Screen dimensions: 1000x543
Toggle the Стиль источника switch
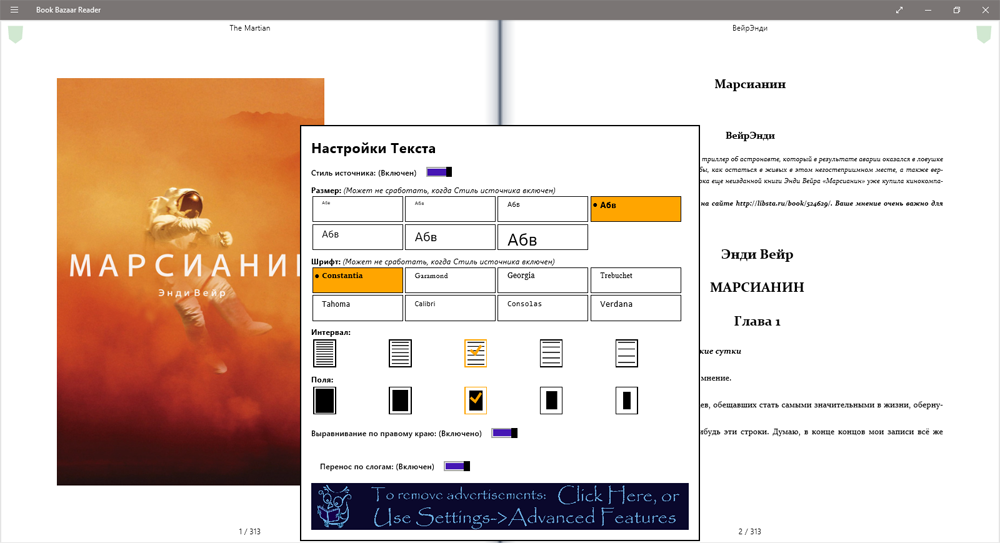coord(439,172)
